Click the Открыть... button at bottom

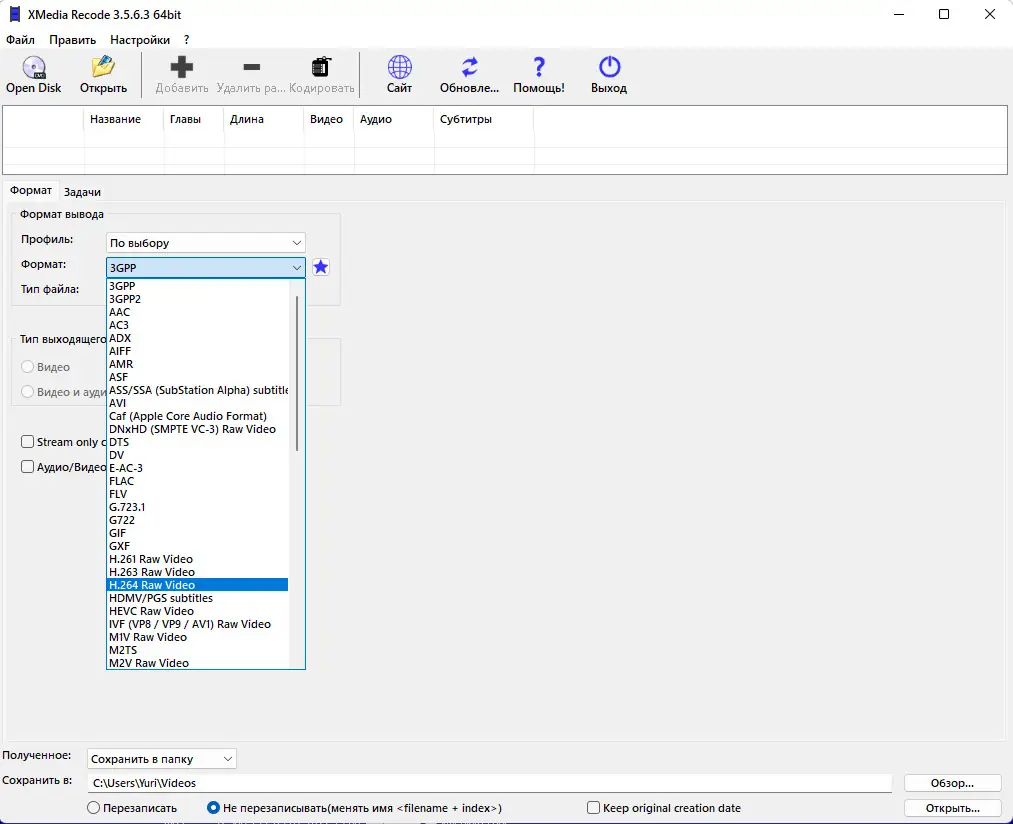pos(952,808)
